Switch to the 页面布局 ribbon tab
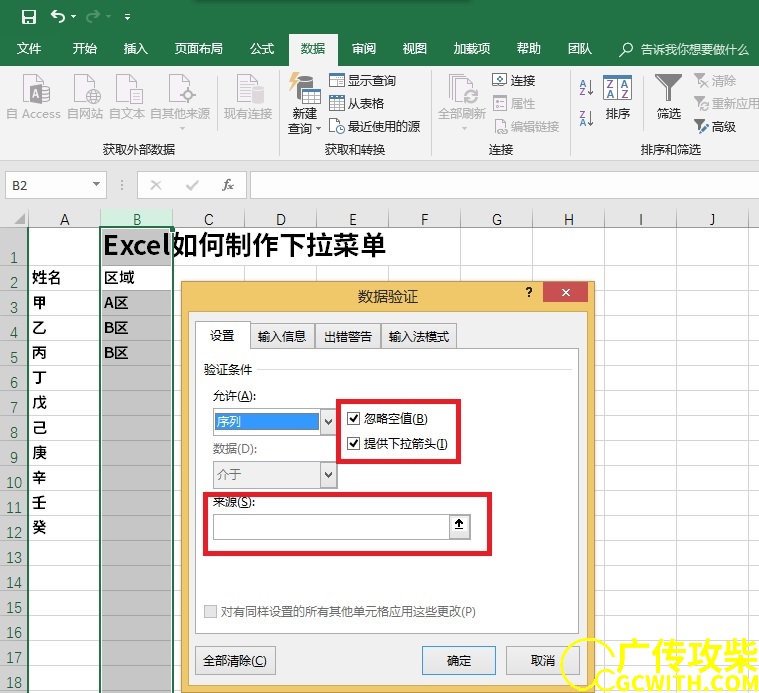This screenshot has height=693, width=759. click(x=198, y=49)
